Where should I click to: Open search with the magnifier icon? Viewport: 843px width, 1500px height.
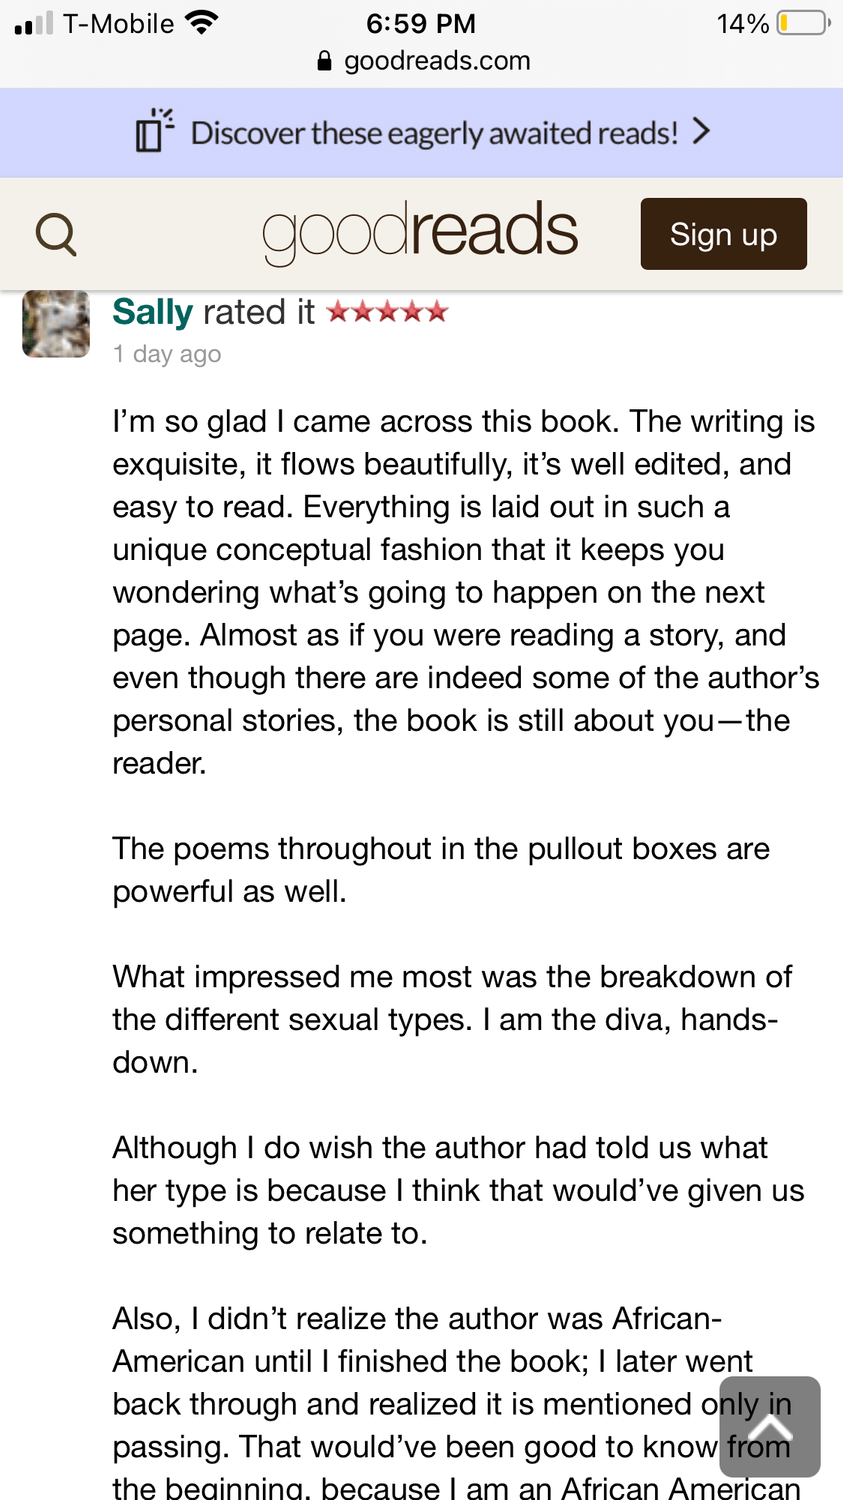(x=56, y=234)
